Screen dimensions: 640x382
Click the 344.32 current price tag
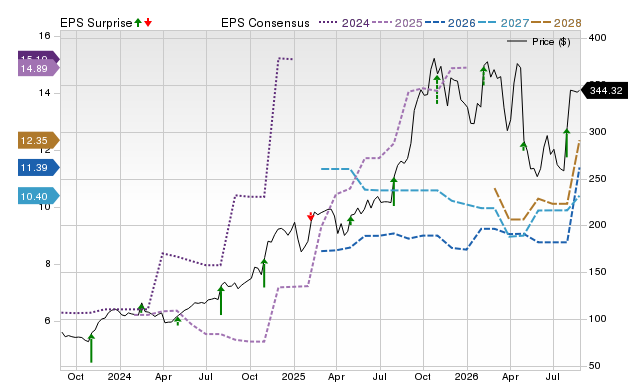[604, 91]
